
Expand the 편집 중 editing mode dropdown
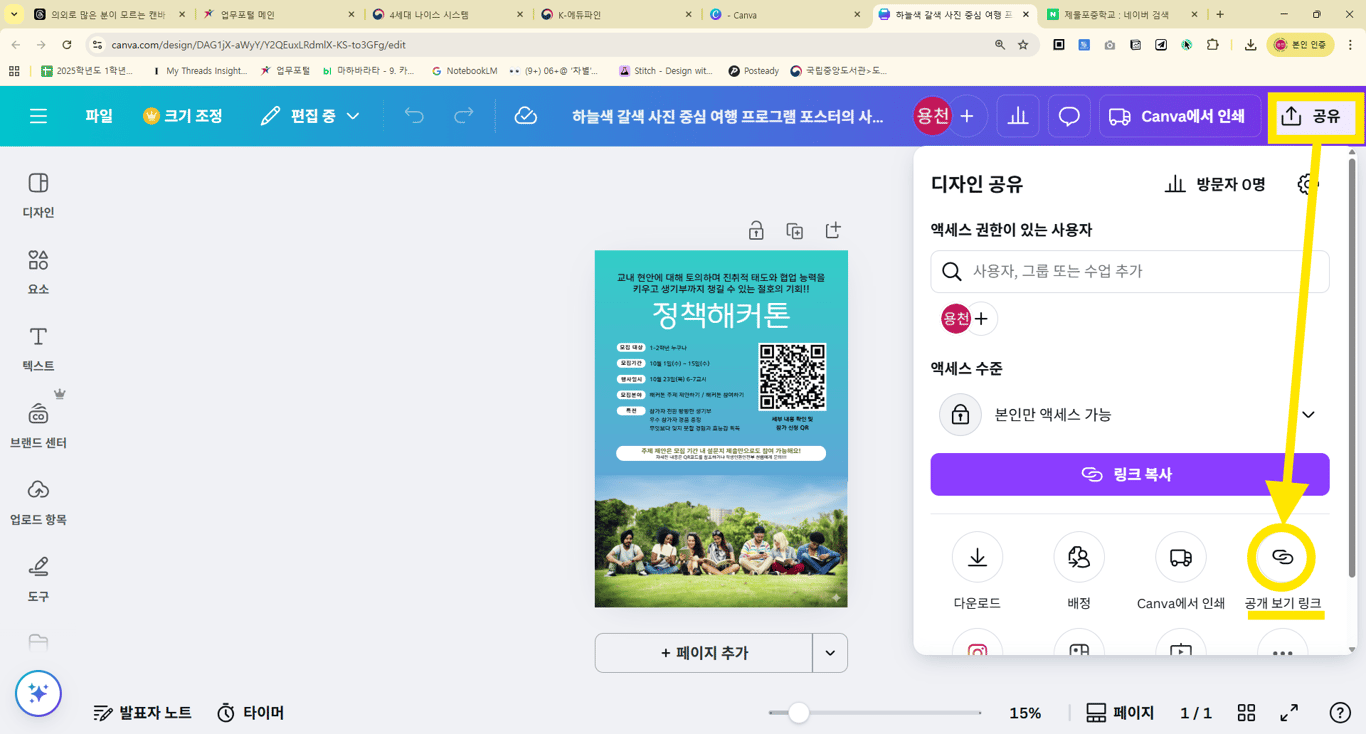click(309, 116)
